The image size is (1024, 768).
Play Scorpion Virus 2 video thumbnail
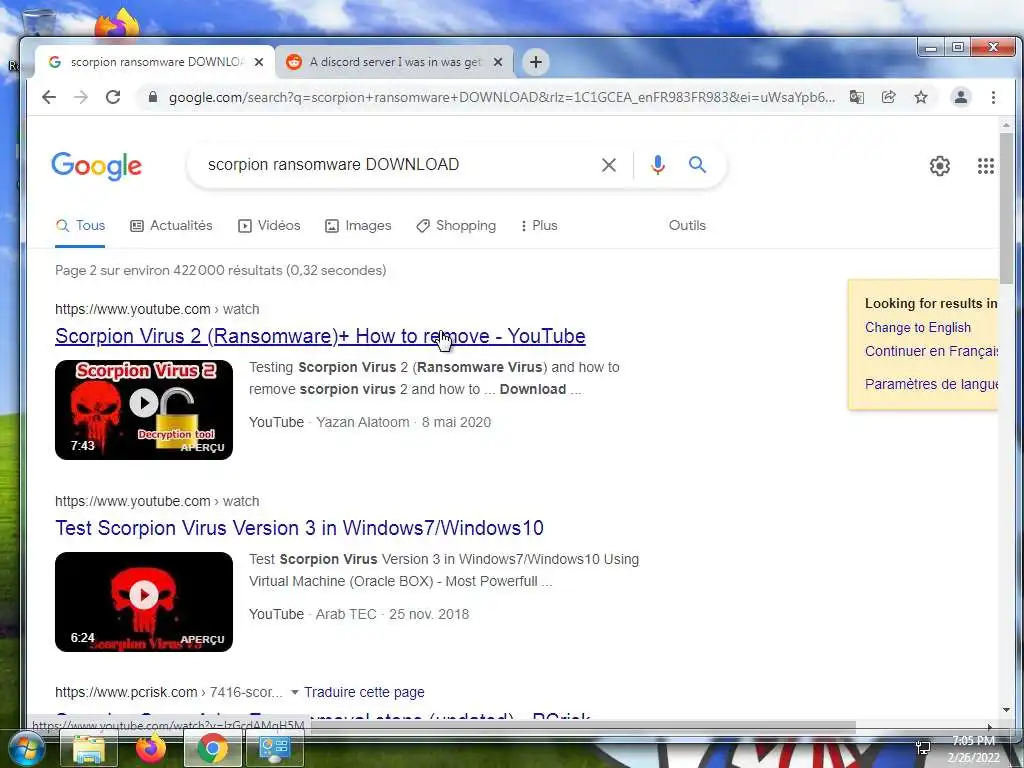[x=144, y=410]
